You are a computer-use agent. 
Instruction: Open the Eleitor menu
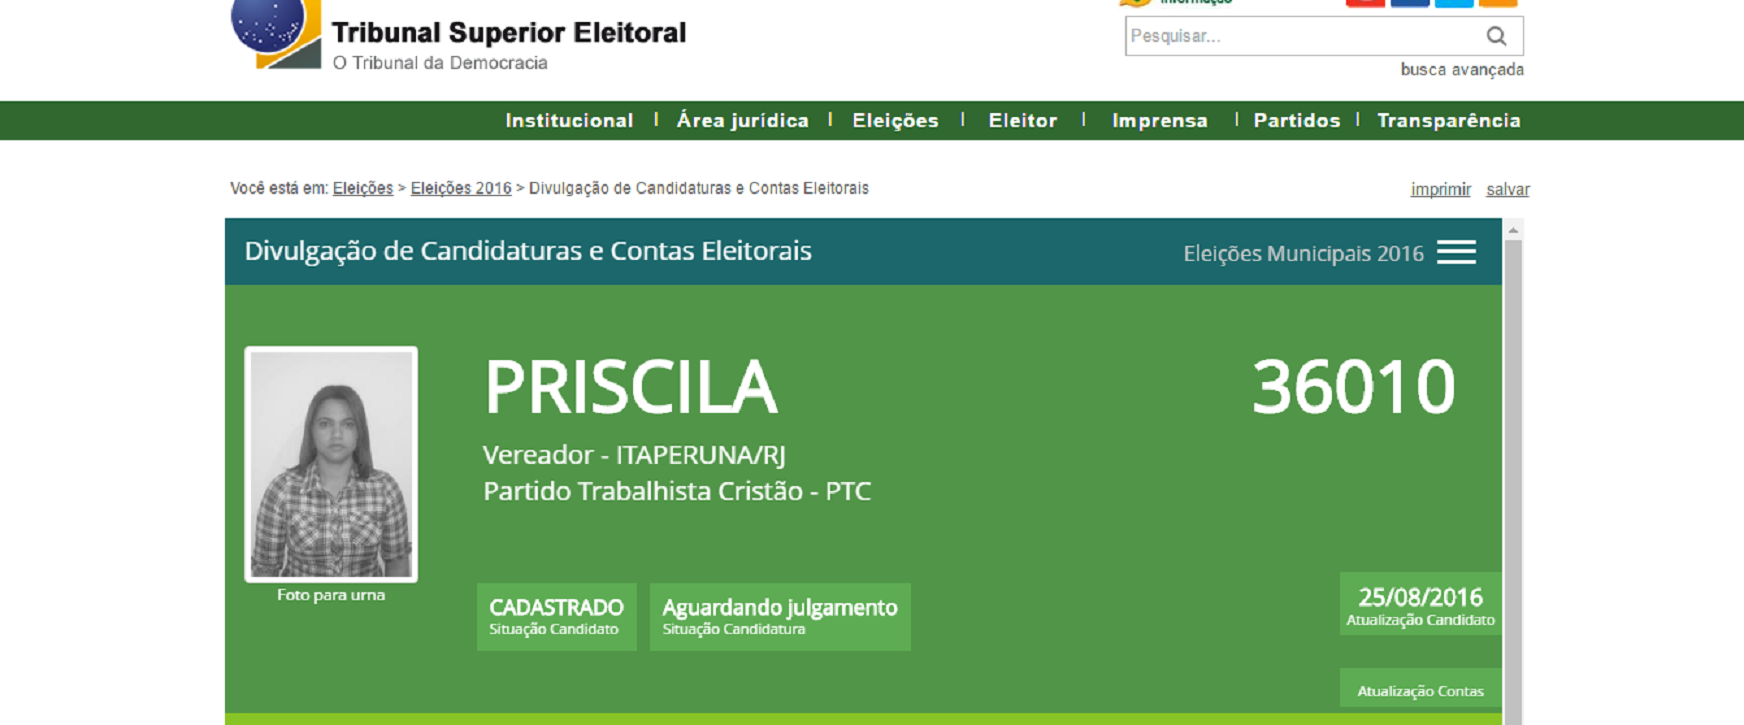point(1023,121)
